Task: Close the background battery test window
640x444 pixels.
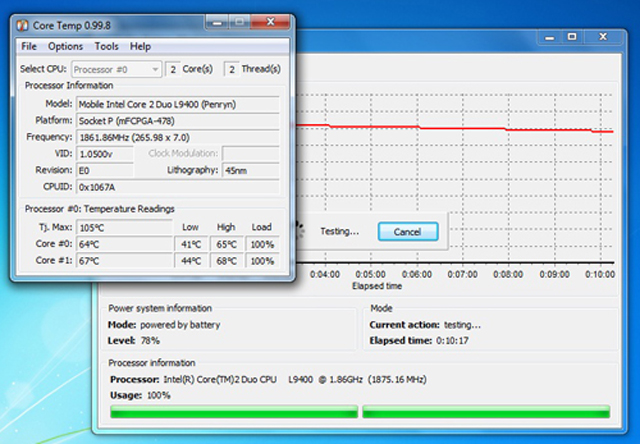Action: click(603, 37)
